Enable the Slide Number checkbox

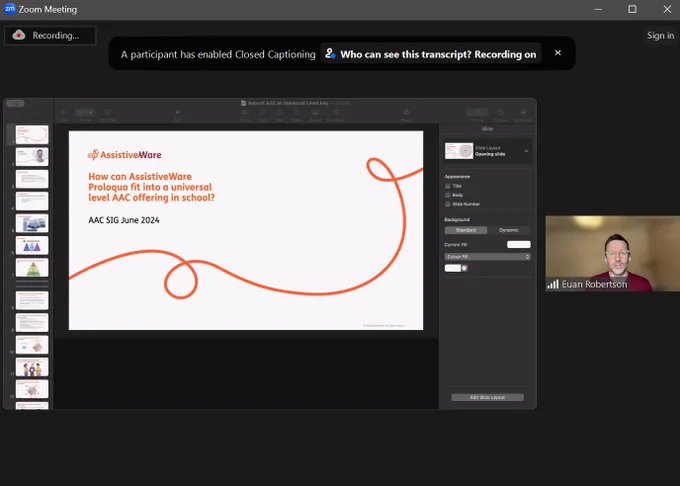(x=448, y=204)
